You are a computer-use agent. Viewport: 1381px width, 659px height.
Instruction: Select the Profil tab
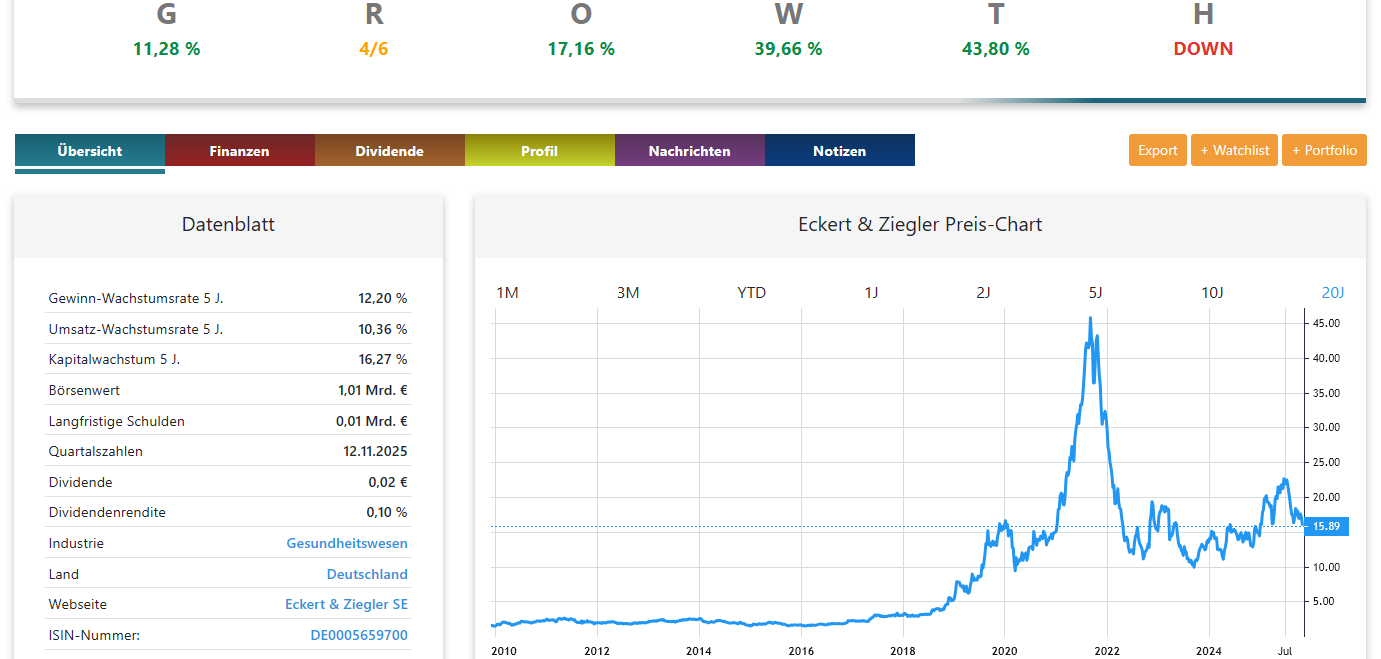point(539,151)
